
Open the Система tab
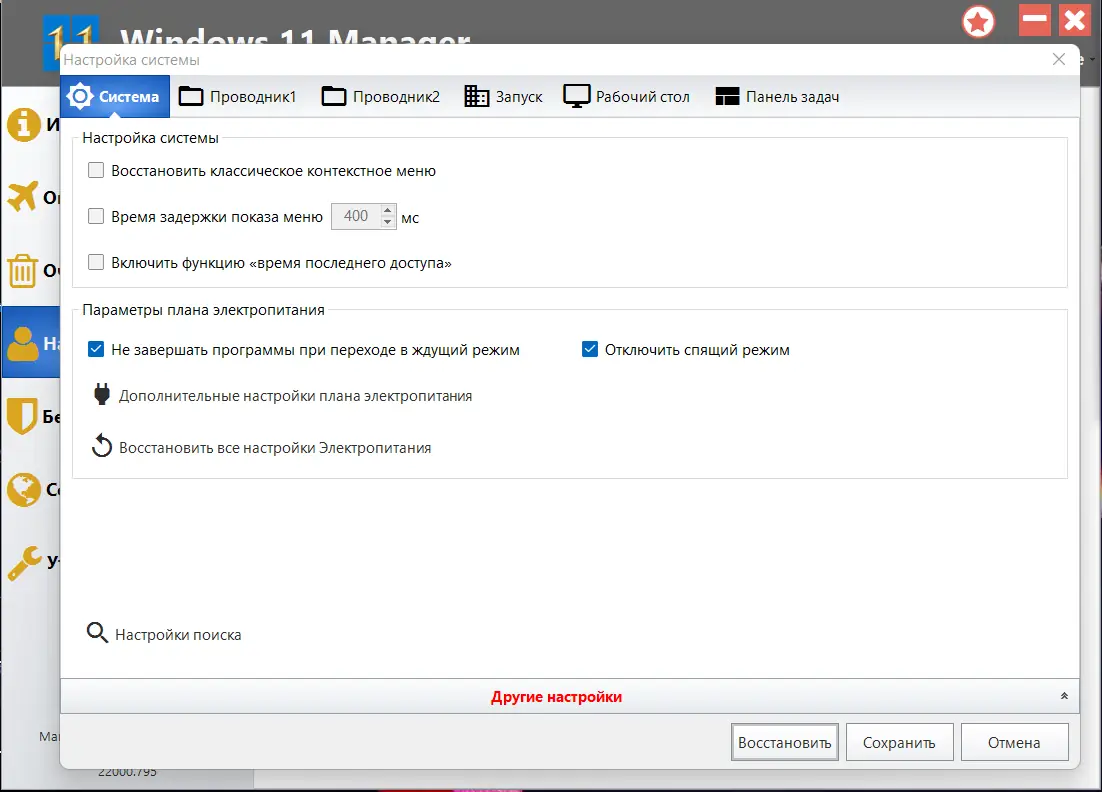point(115,96)
